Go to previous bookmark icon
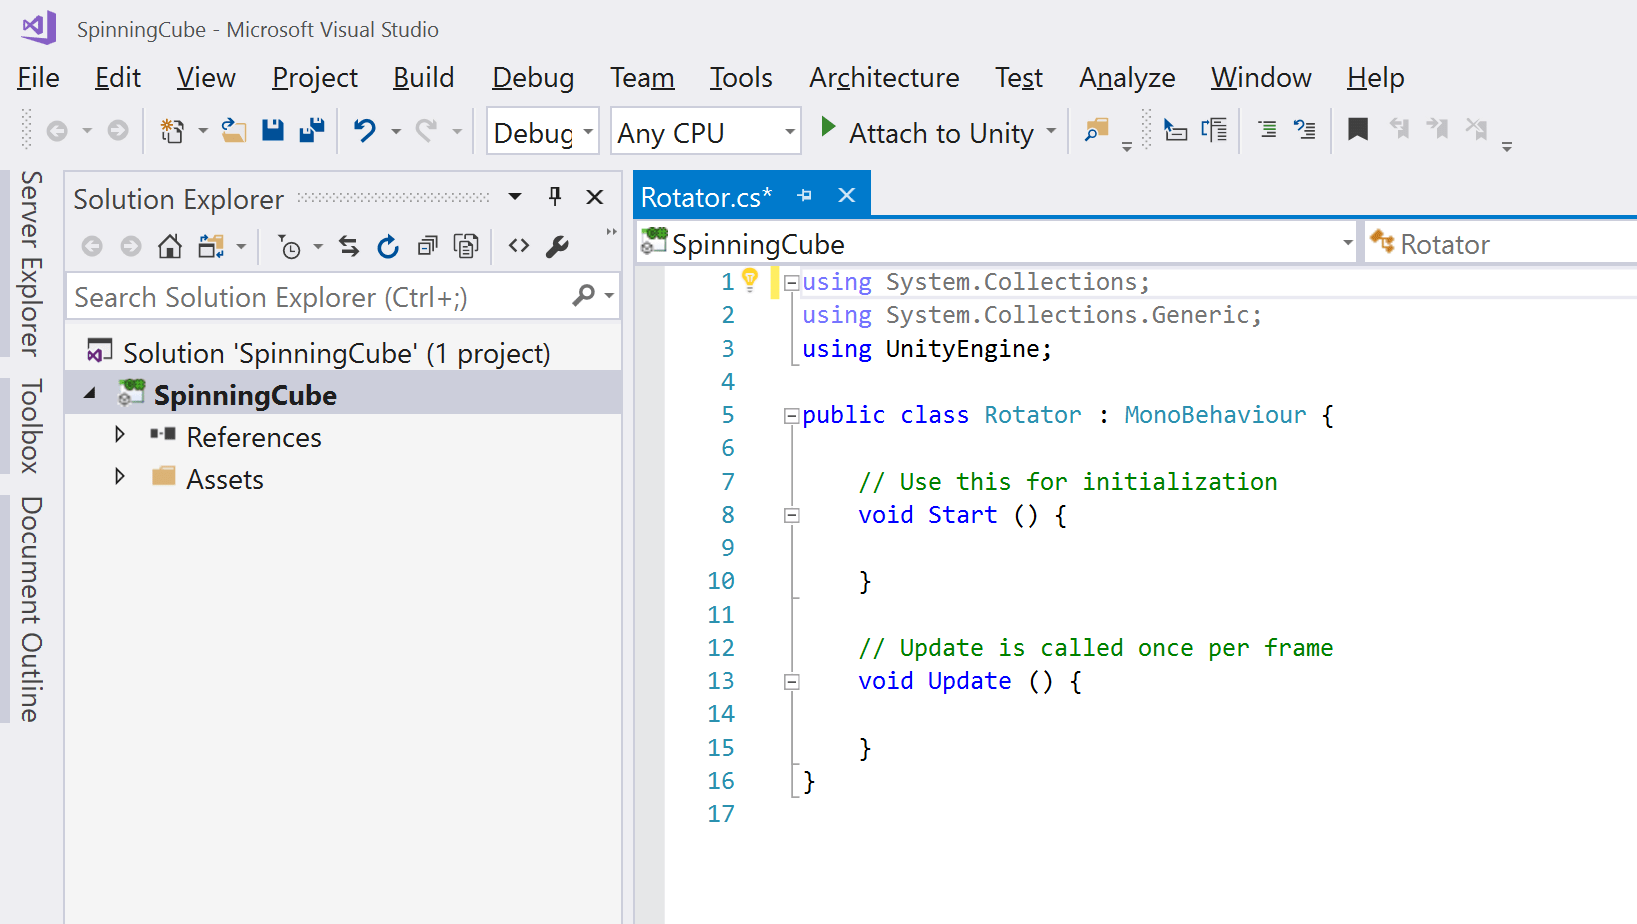This screenshot has height=924, width=1637. click(1400, 129)
